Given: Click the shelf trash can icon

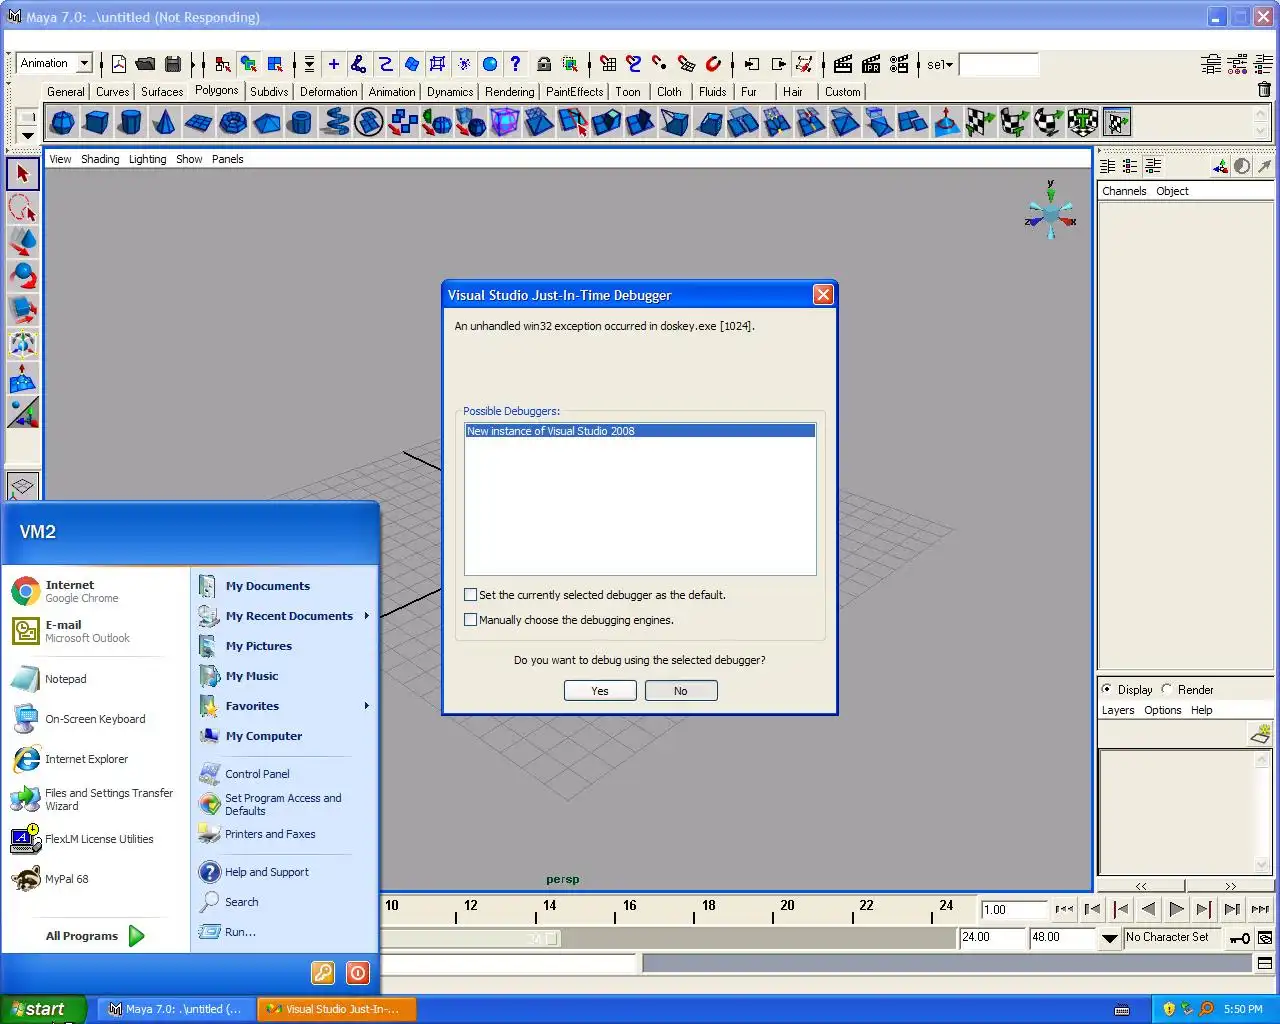Looking at the screenshot, I should [x=1264, y=90].
